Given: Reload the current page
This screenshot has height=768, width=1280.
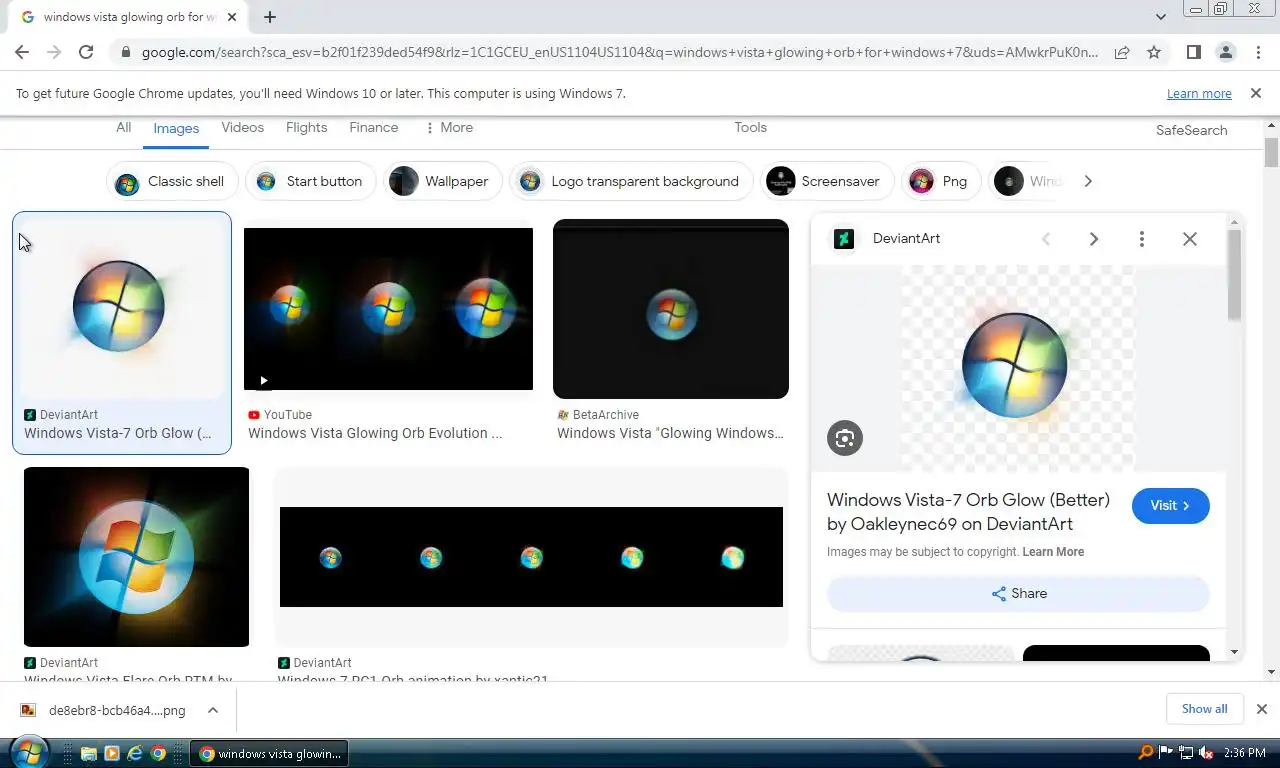Looking at the screenshot, I should click(86, 52).
